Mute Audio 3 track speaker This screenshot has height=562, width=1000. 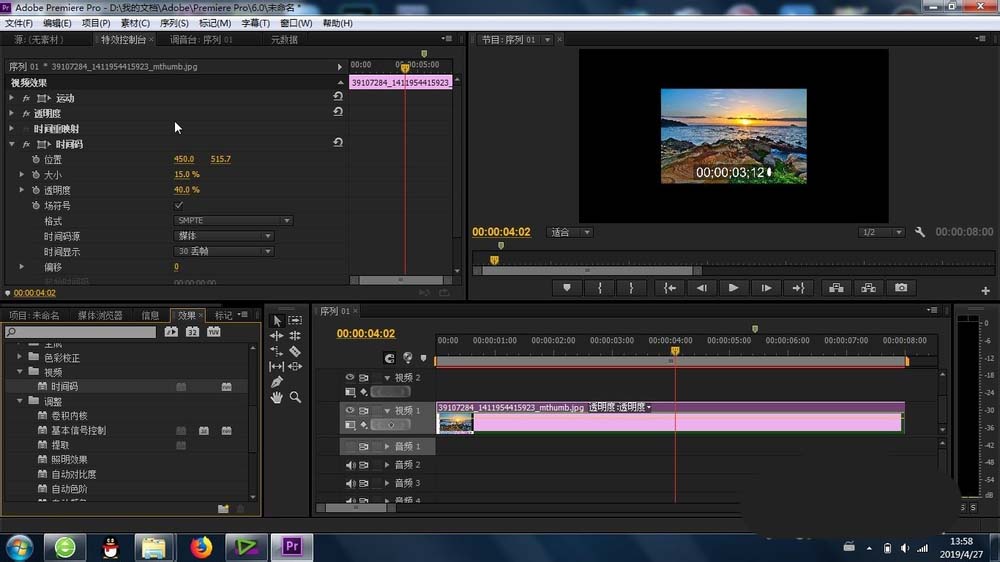click(x=350, y=483)
